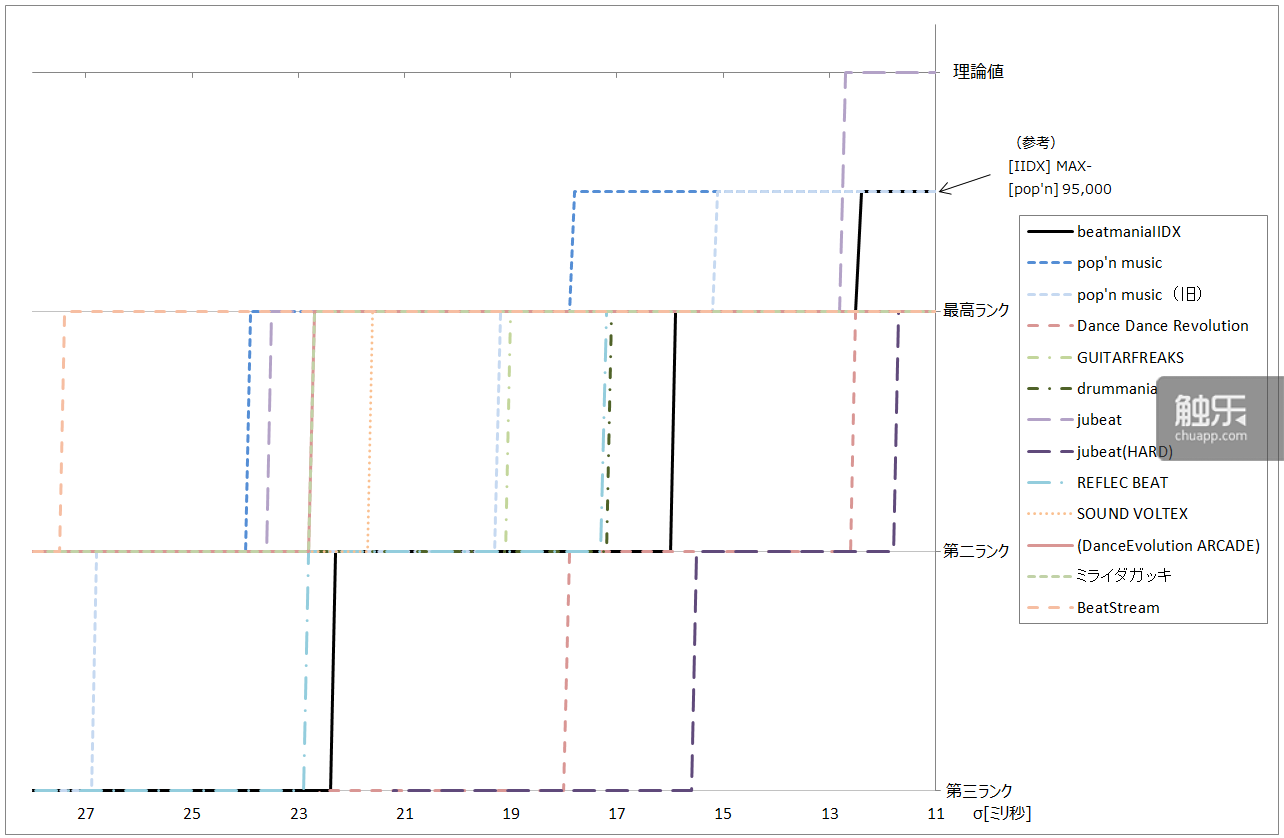Click the orange dashed BeatStream legend line sample

tap(1049, 608)
